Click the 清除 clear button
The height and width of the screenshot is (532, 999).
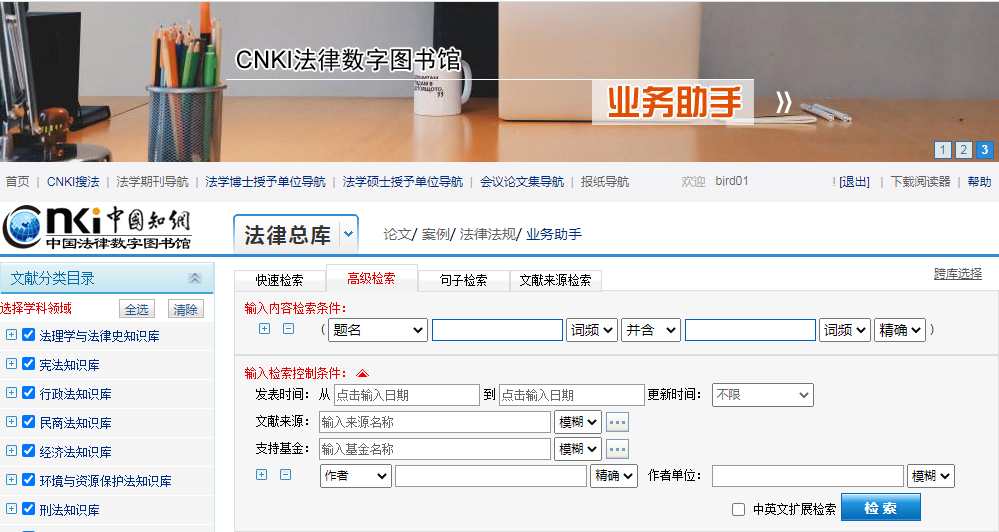pos(185,309)
